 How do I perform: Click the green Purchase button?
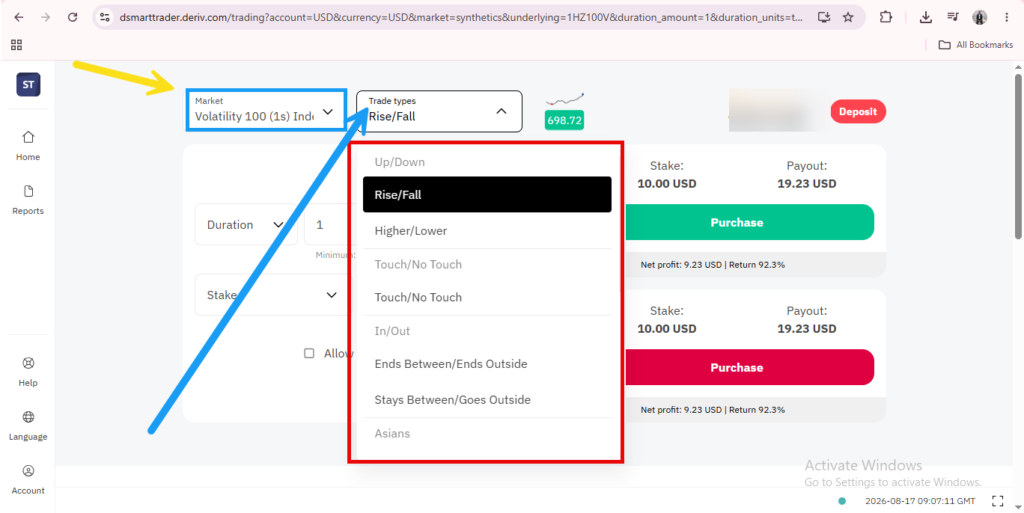750,222
